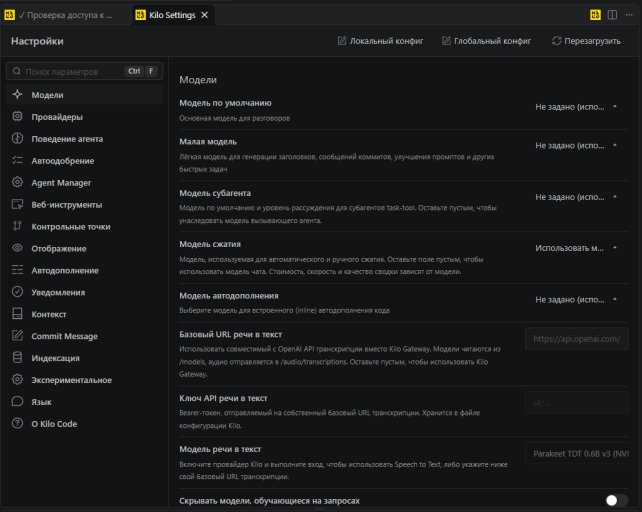642x512 pixels.
Task: Open the more actions ellipsis menu
Action: click(x=629, y=15)
